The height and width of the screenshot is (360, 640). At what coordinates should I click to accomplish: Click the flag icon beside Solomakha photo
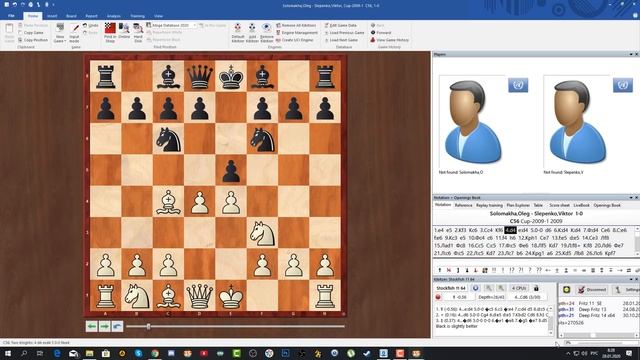pyautogui.click(x=518, y=85)
